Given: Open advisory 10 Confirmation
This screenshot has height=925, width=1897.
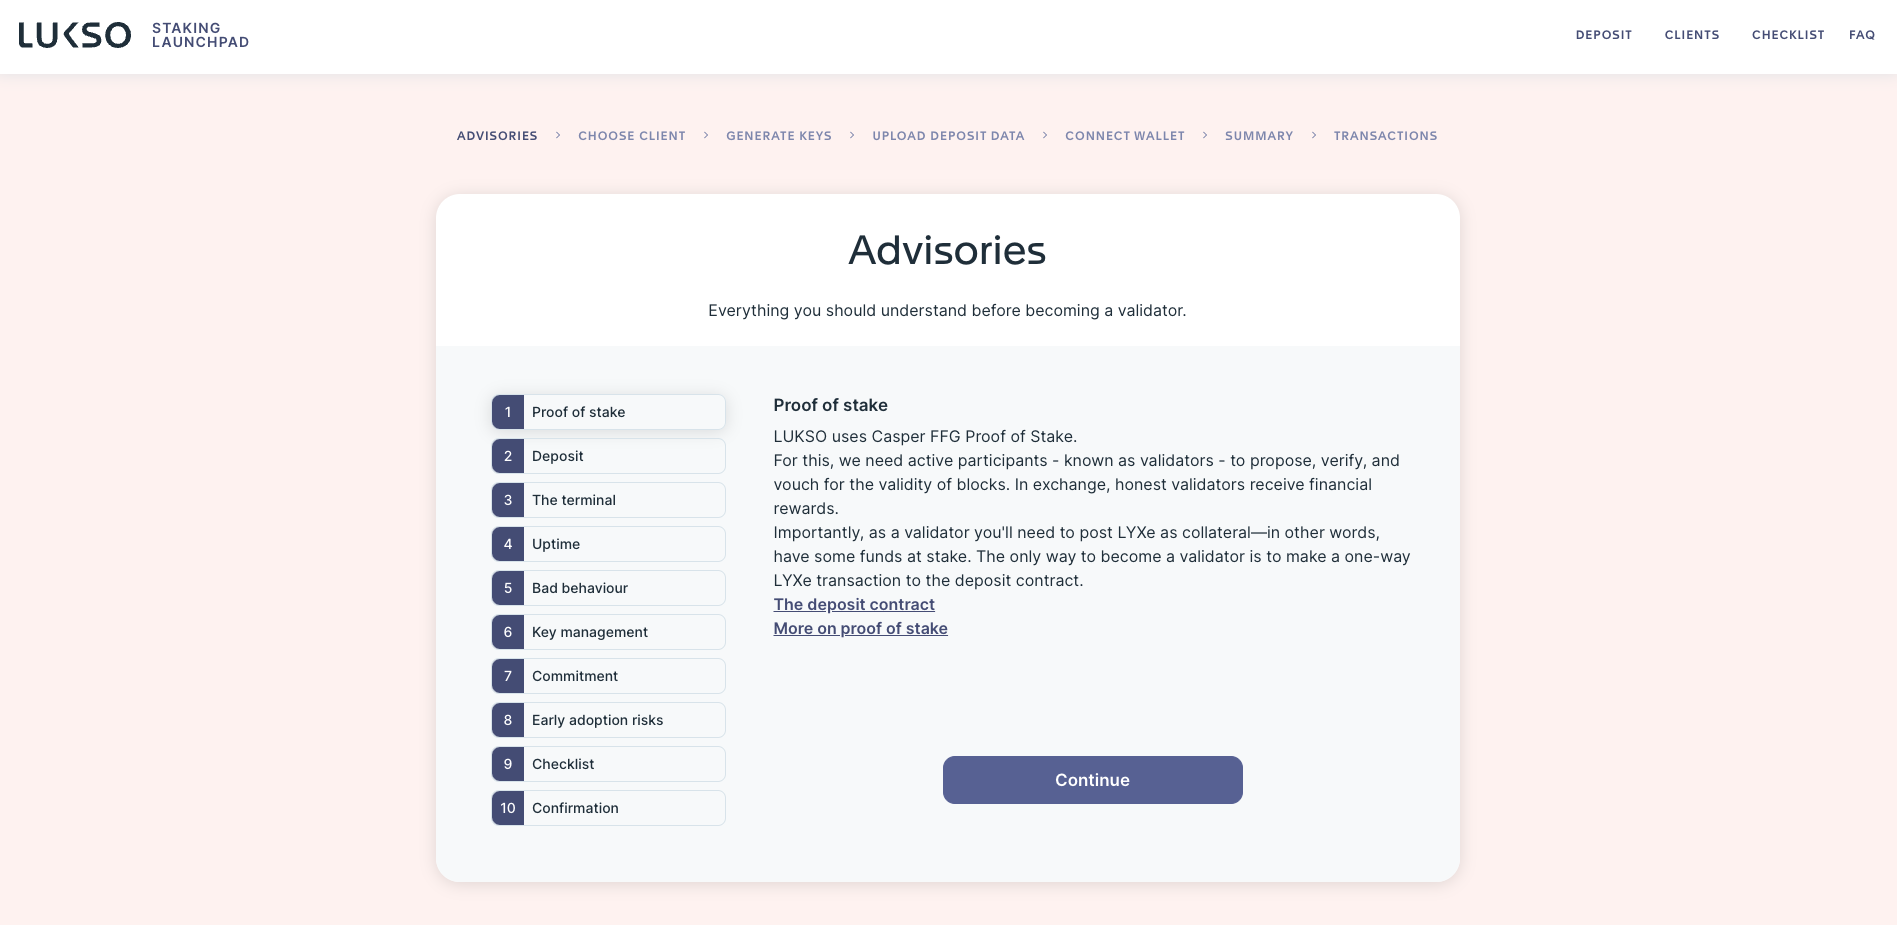Looking at the screenshot, I should pyautogui.click(x=608, y=808).
